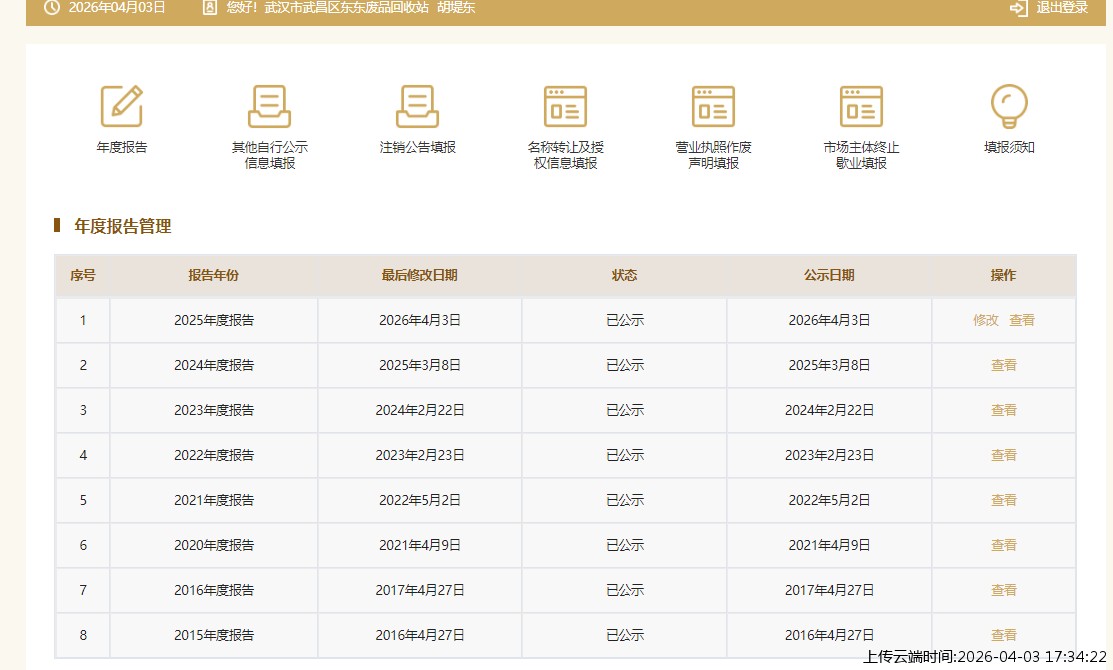Open 查看 link for 2023年度报告

tap(1004, 411)
